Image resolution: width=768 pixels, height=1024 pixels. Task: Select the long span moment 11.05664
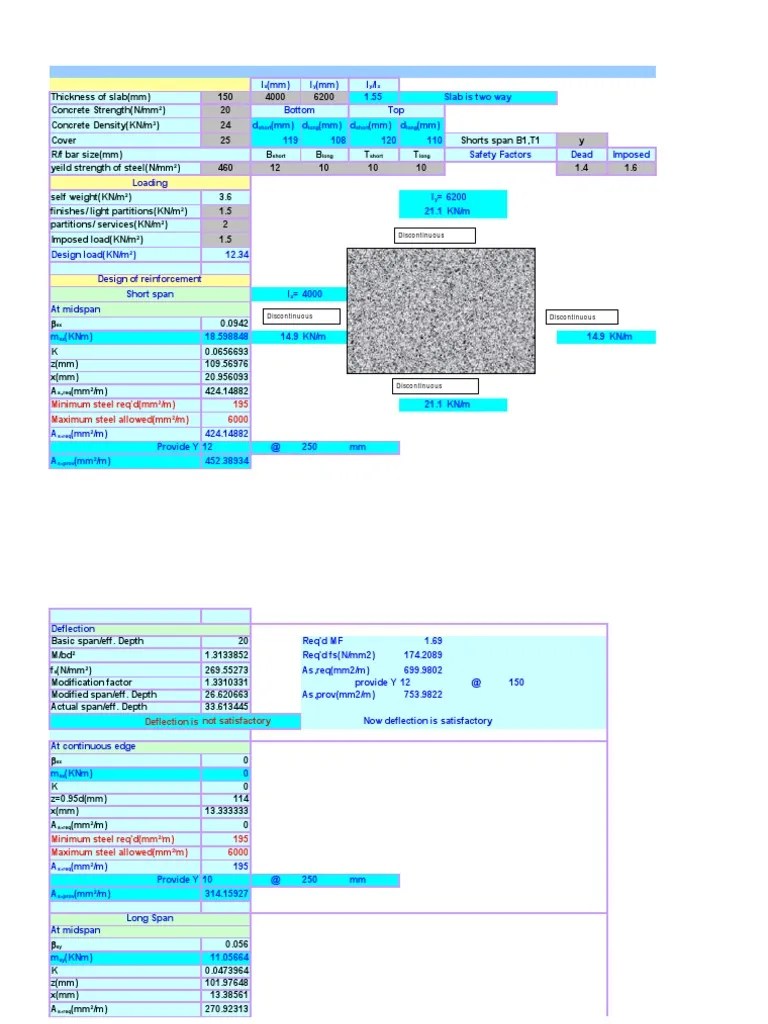pos(225,958)
